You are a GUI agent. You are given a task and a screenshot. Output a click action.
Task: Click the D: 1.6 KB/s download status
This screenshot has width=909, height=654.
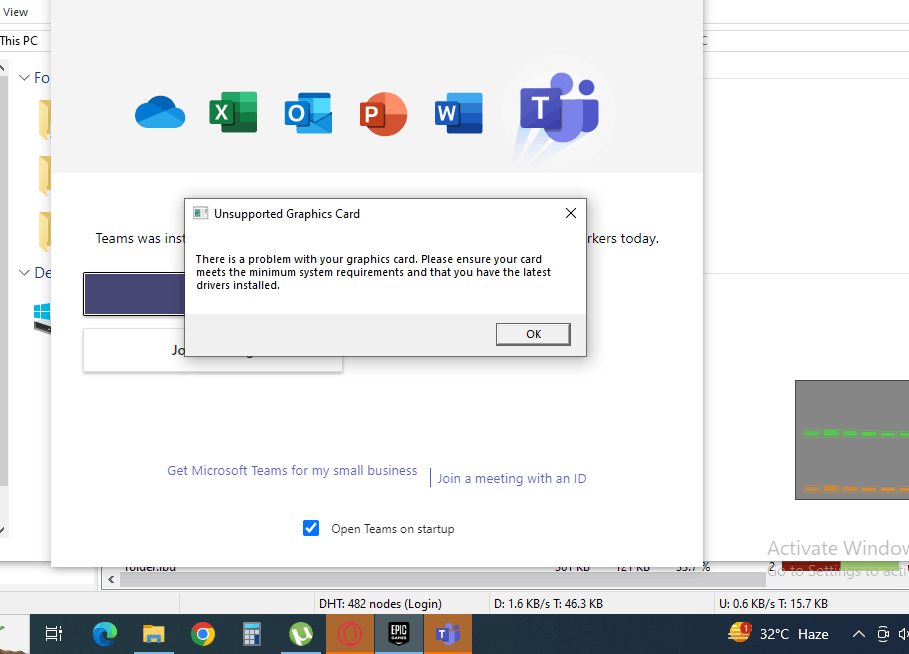click(548, 604)
